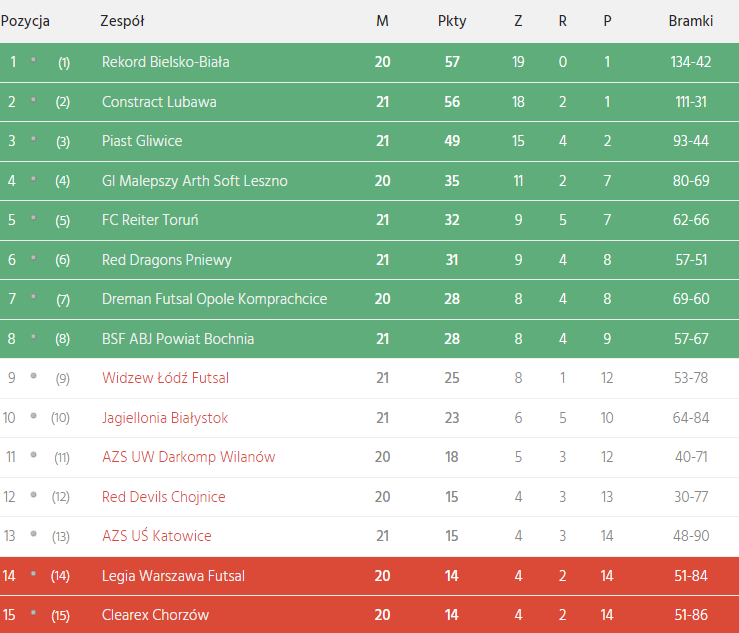
Task: Click the position-change dot in Rekord Bielsko-Biała row
Action: [33, 60]
